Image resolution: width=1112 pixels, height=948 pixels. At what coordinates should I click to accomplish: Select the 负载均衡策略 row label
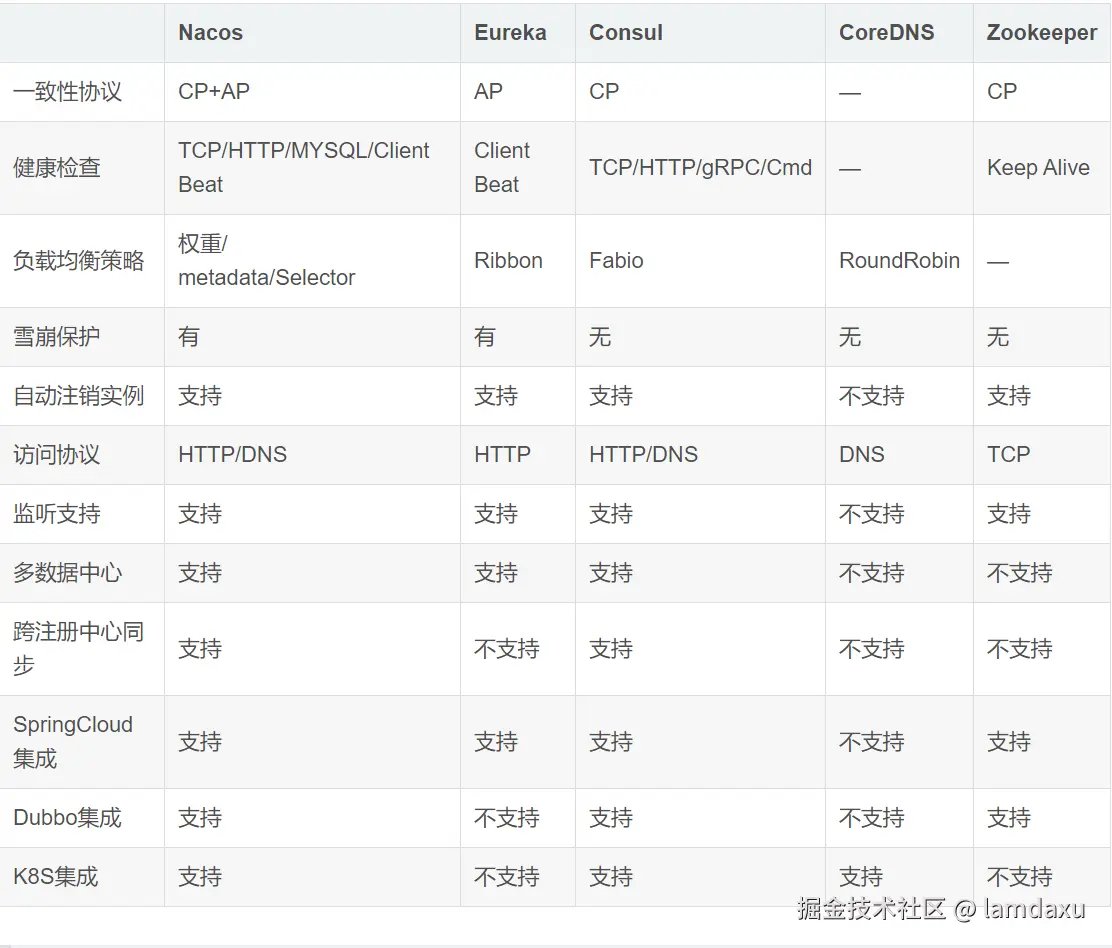[78, 261]
